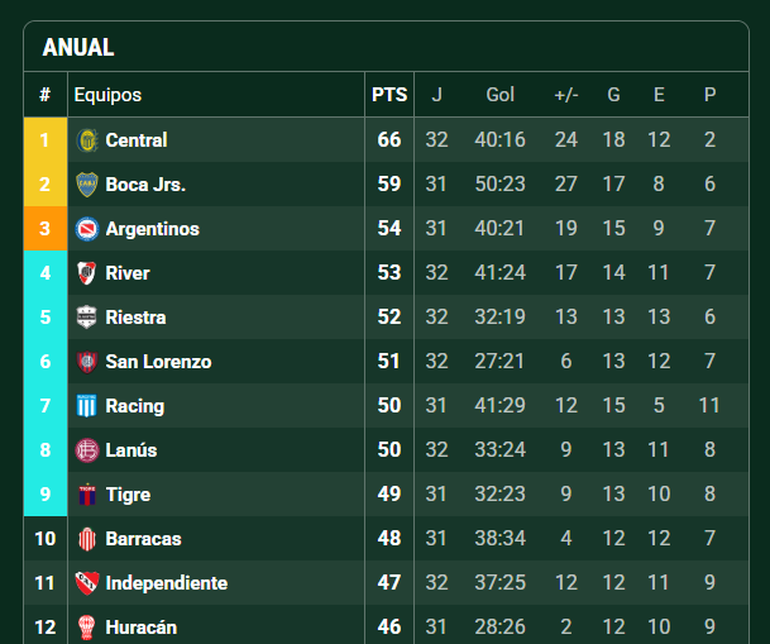Click the San Lorenzo club crest
The height and width of the screenshot is (644, 770).
87,362
